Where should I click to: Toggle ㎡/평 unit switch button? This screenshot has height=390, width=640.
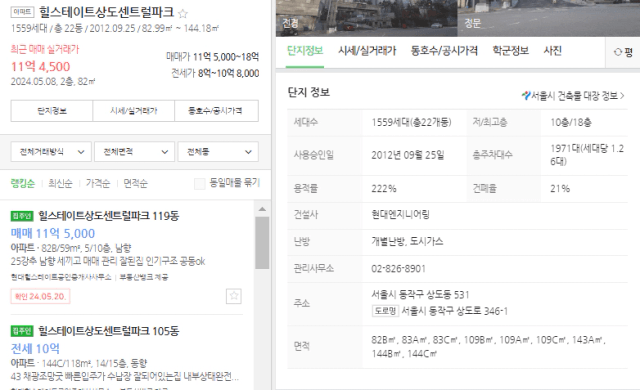click(623, 52)
